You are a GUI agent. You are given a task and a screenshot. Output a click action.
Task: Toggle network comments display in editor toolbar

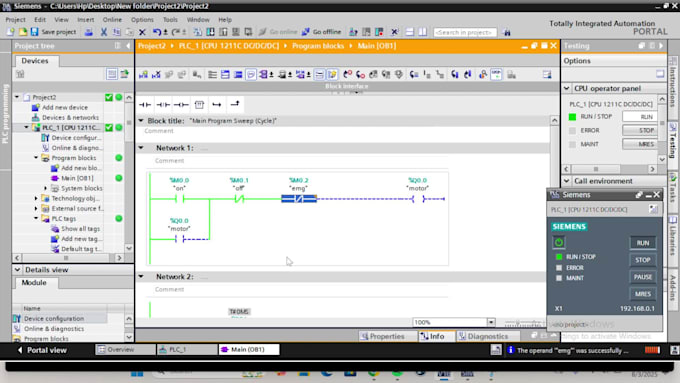click(319, 75)
